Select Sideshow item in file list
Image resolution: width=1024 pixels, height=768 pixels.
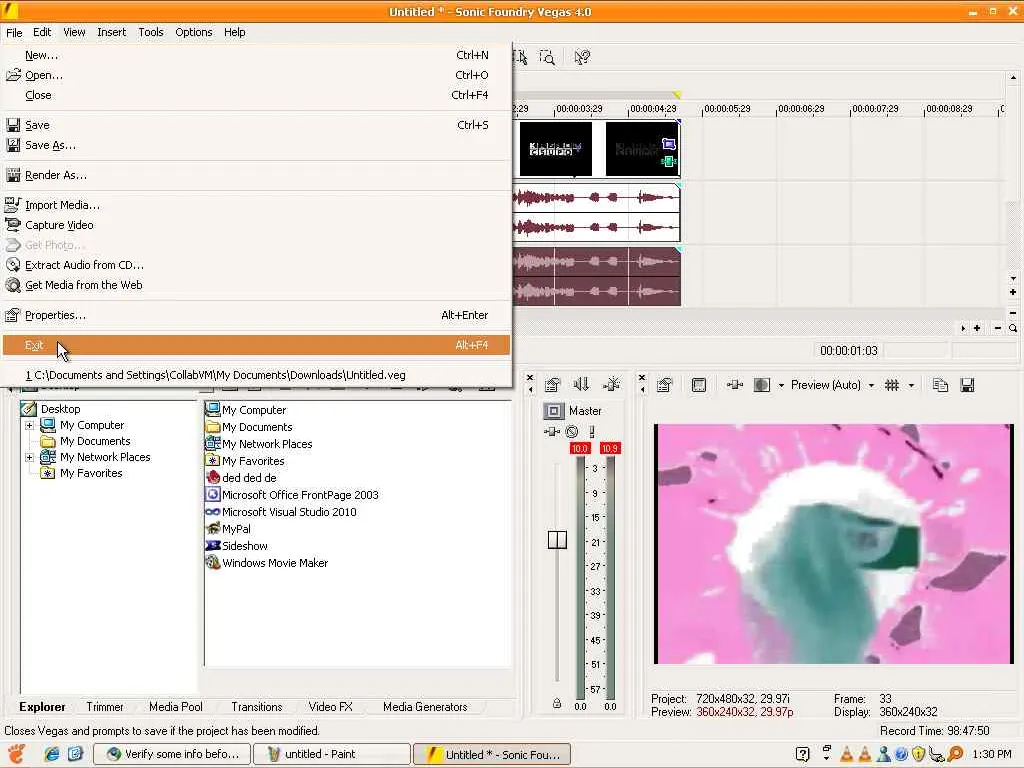click(244, 546)
